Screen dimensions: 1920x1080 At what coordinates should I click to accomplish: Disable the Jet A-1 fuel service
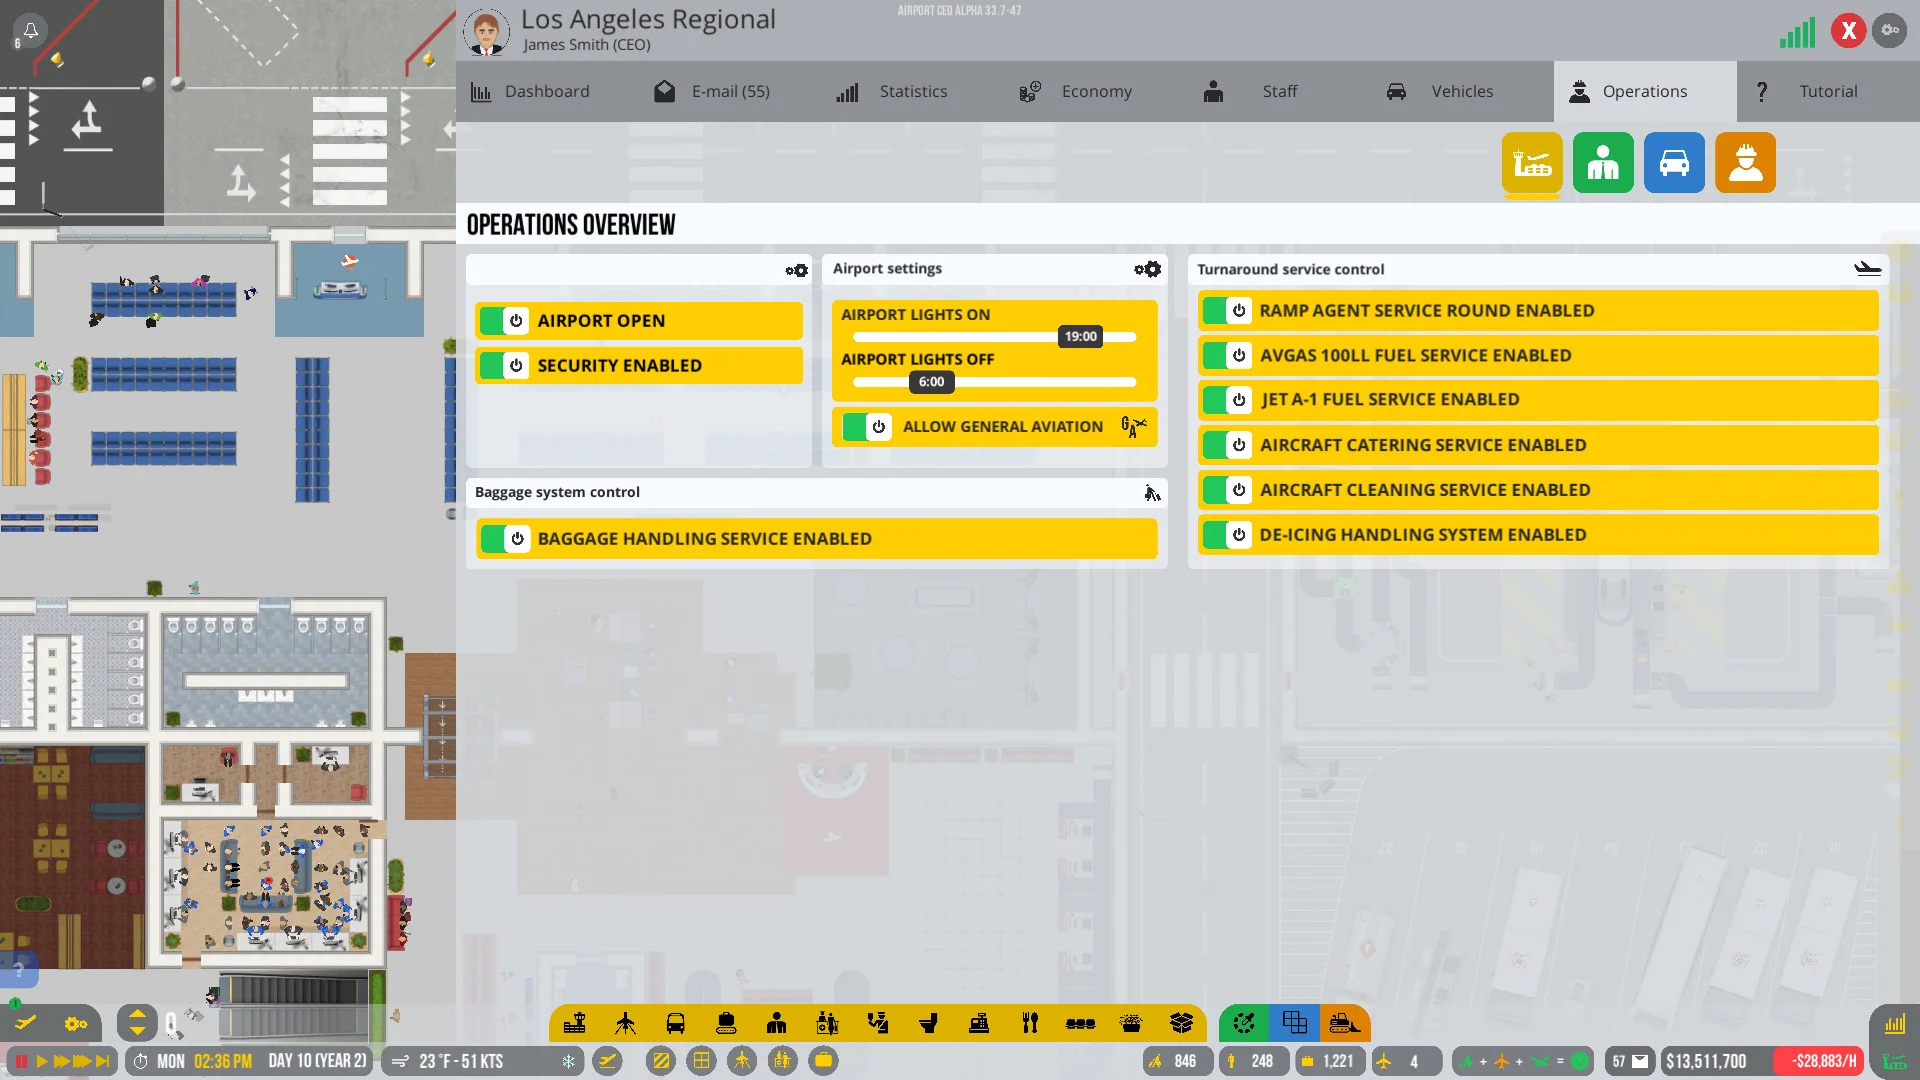pyautogui.click(x=1227, y=399)
